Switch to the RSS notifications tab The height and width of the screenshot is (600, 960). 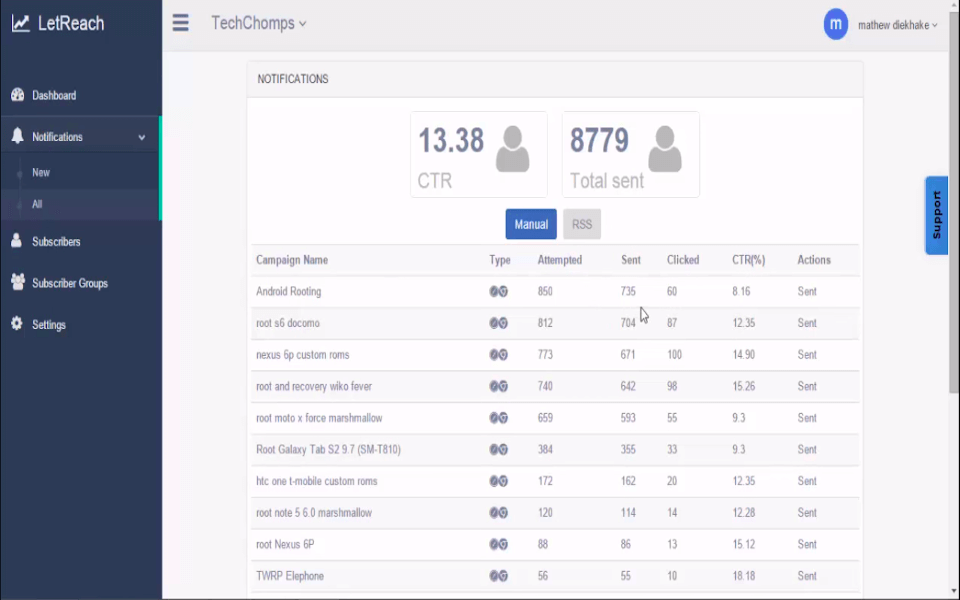[582, 224]
